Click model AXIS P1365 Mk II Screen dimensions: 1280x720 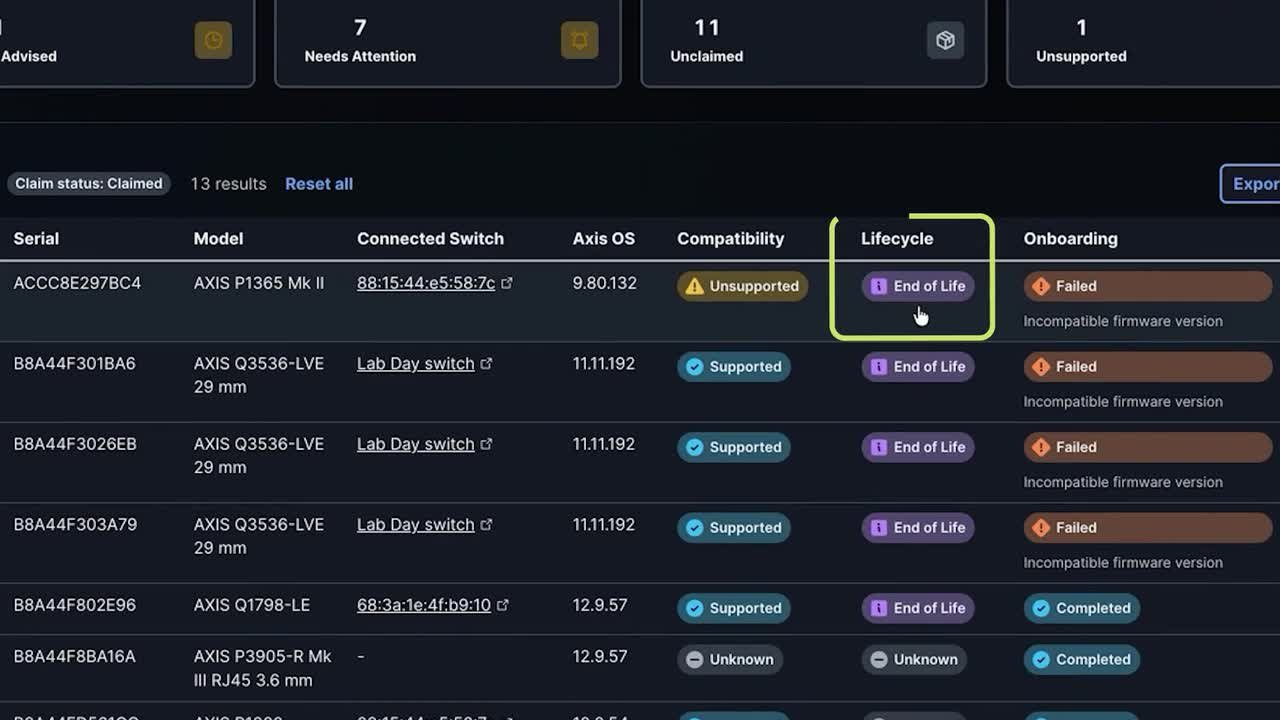pyautogui.click(x=259, y=283)
